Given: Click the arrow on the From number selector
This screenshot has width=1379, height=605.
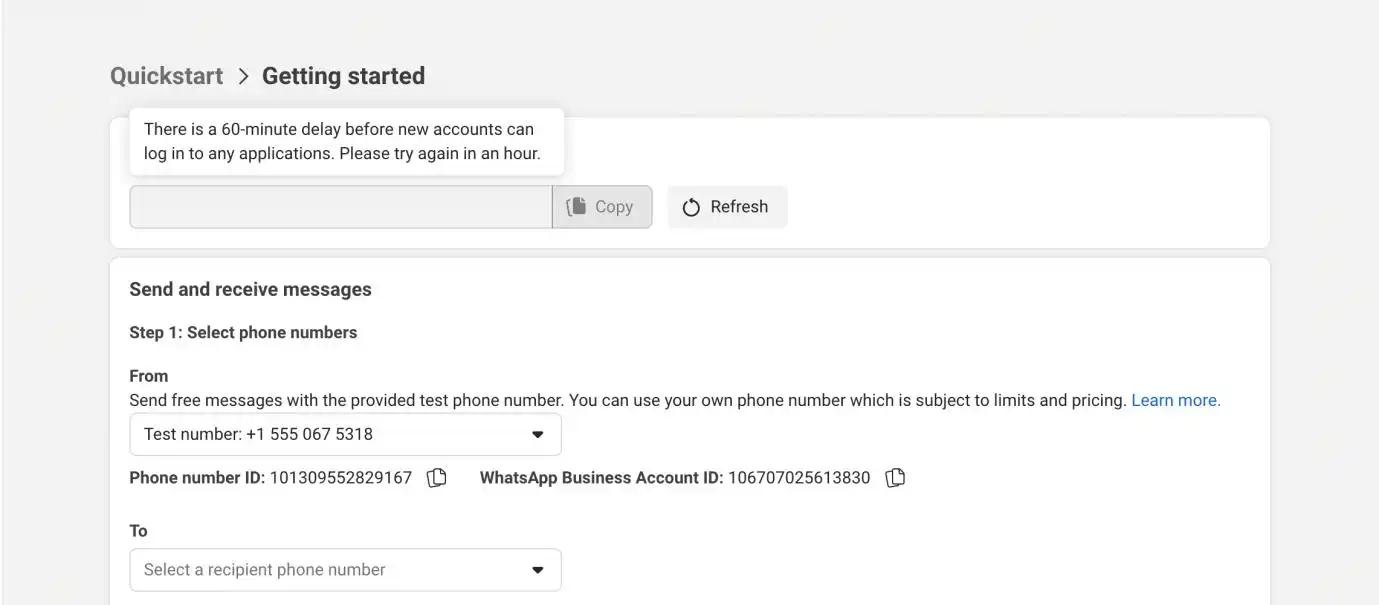Looking at the screenshot, I should click(x=537, y=435).
